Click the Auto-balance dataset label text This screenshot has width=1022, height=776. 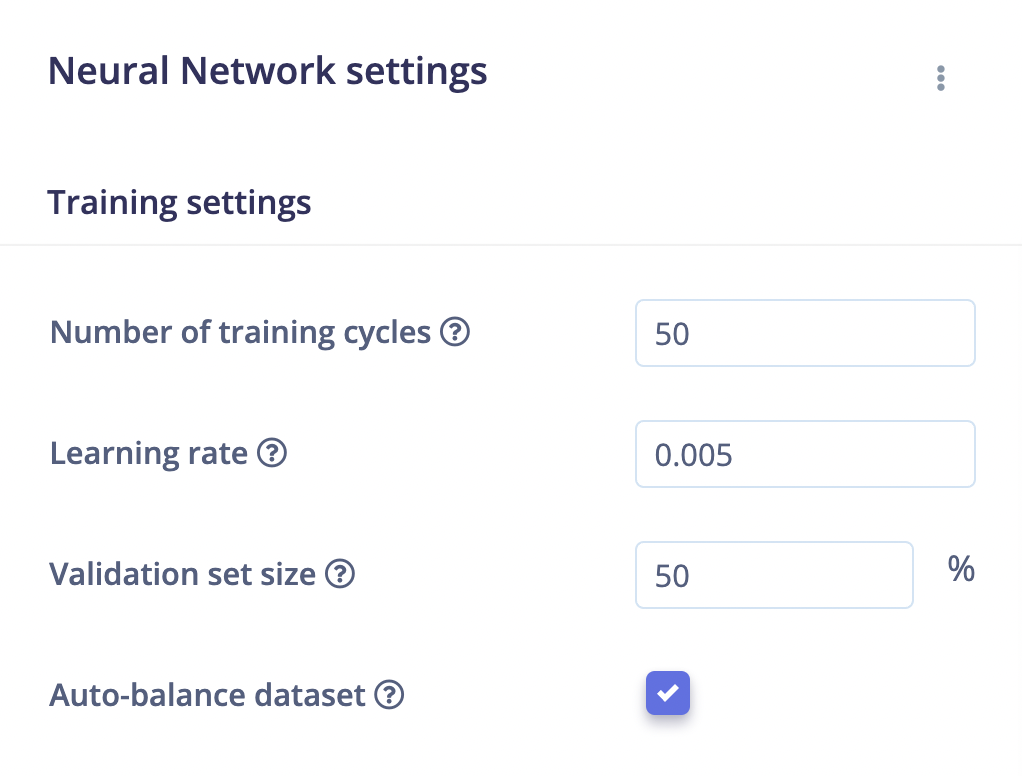[x=207, y=695]
